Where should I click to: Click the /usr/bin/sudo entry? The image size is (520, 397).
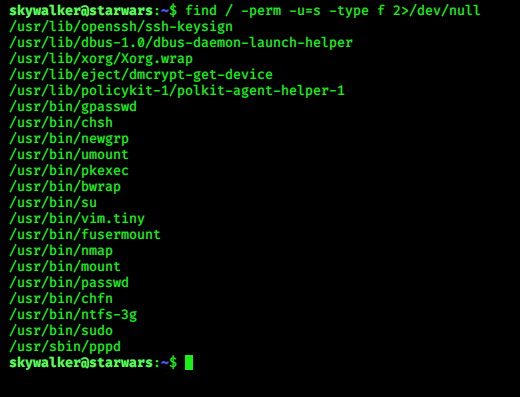tap(61, 331)
